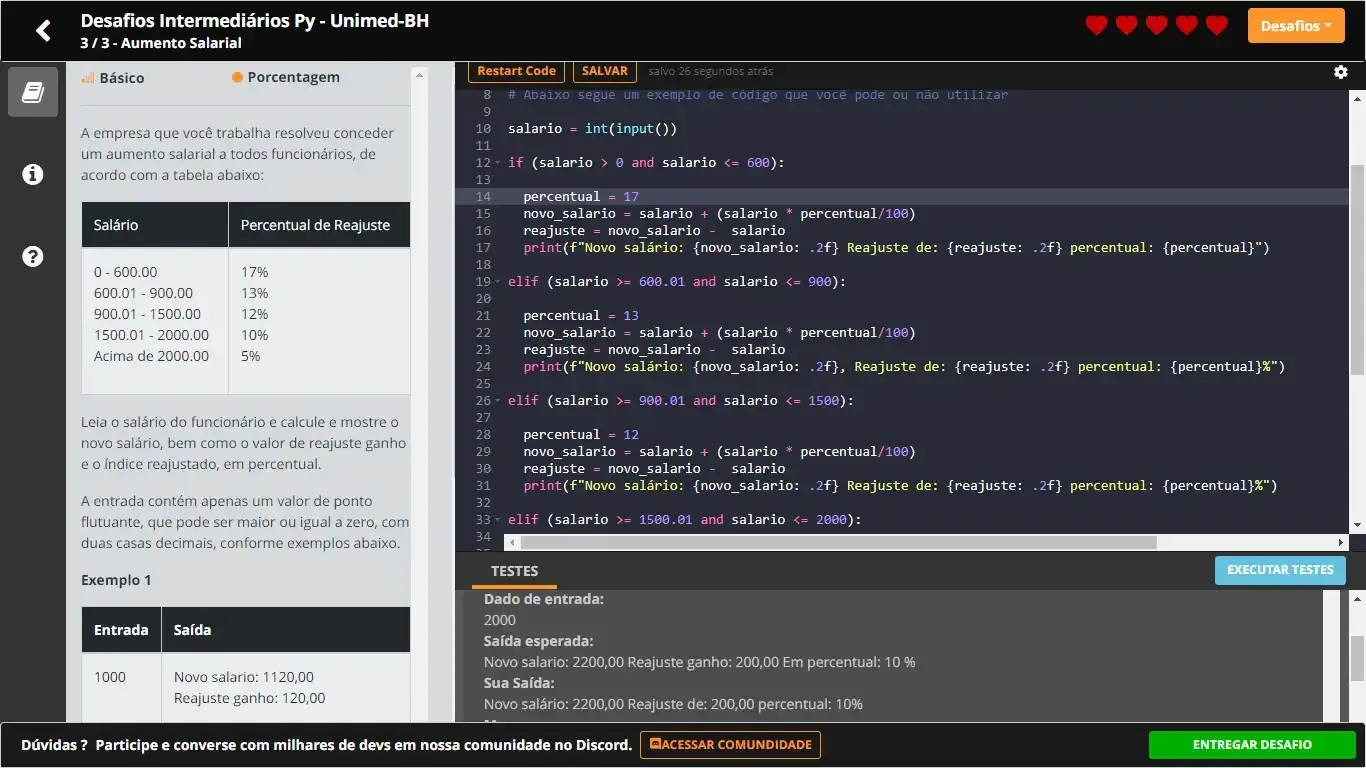Open the help question mark icon
1366x768 pixels.
click(33, 257)
